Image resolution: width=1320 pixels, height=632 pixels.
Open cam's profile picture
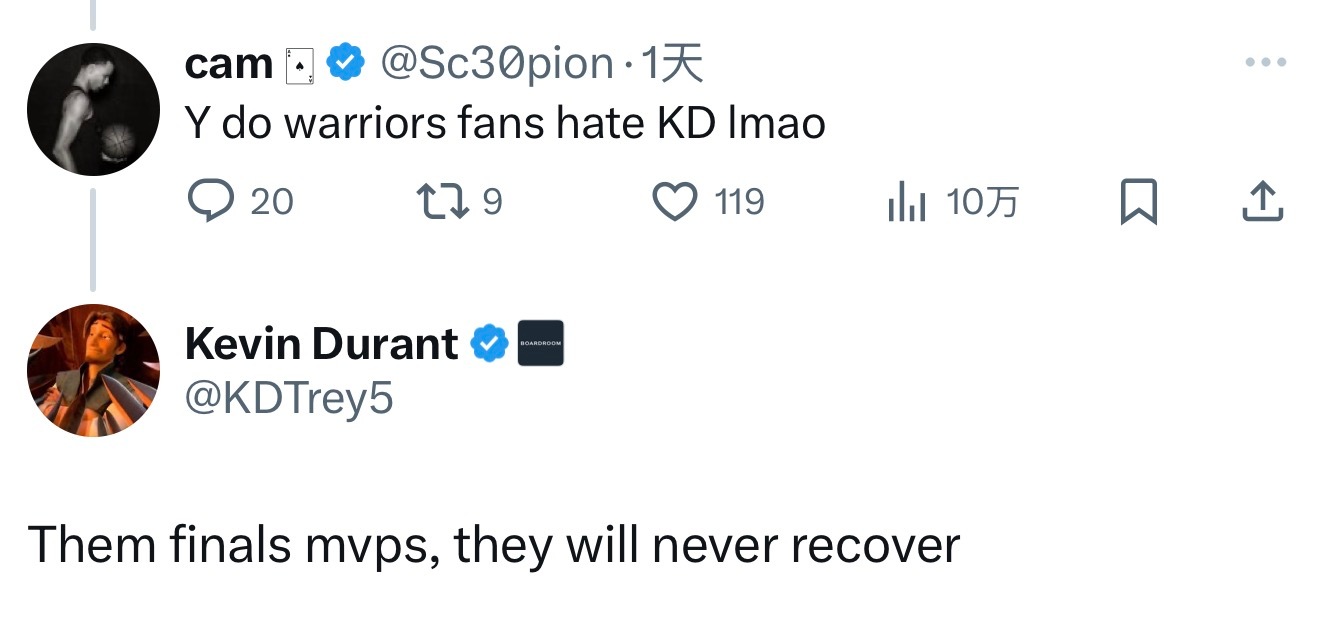93,110
